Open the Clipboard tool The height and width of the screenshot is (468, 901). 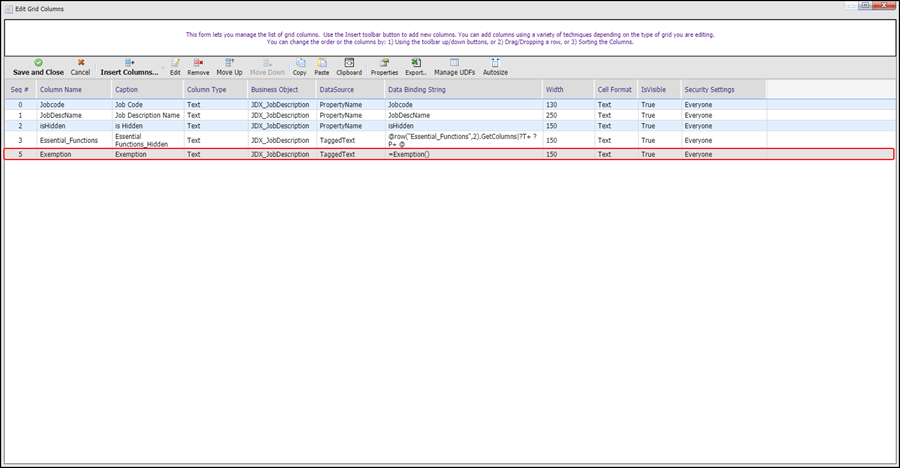pos(349,67)
